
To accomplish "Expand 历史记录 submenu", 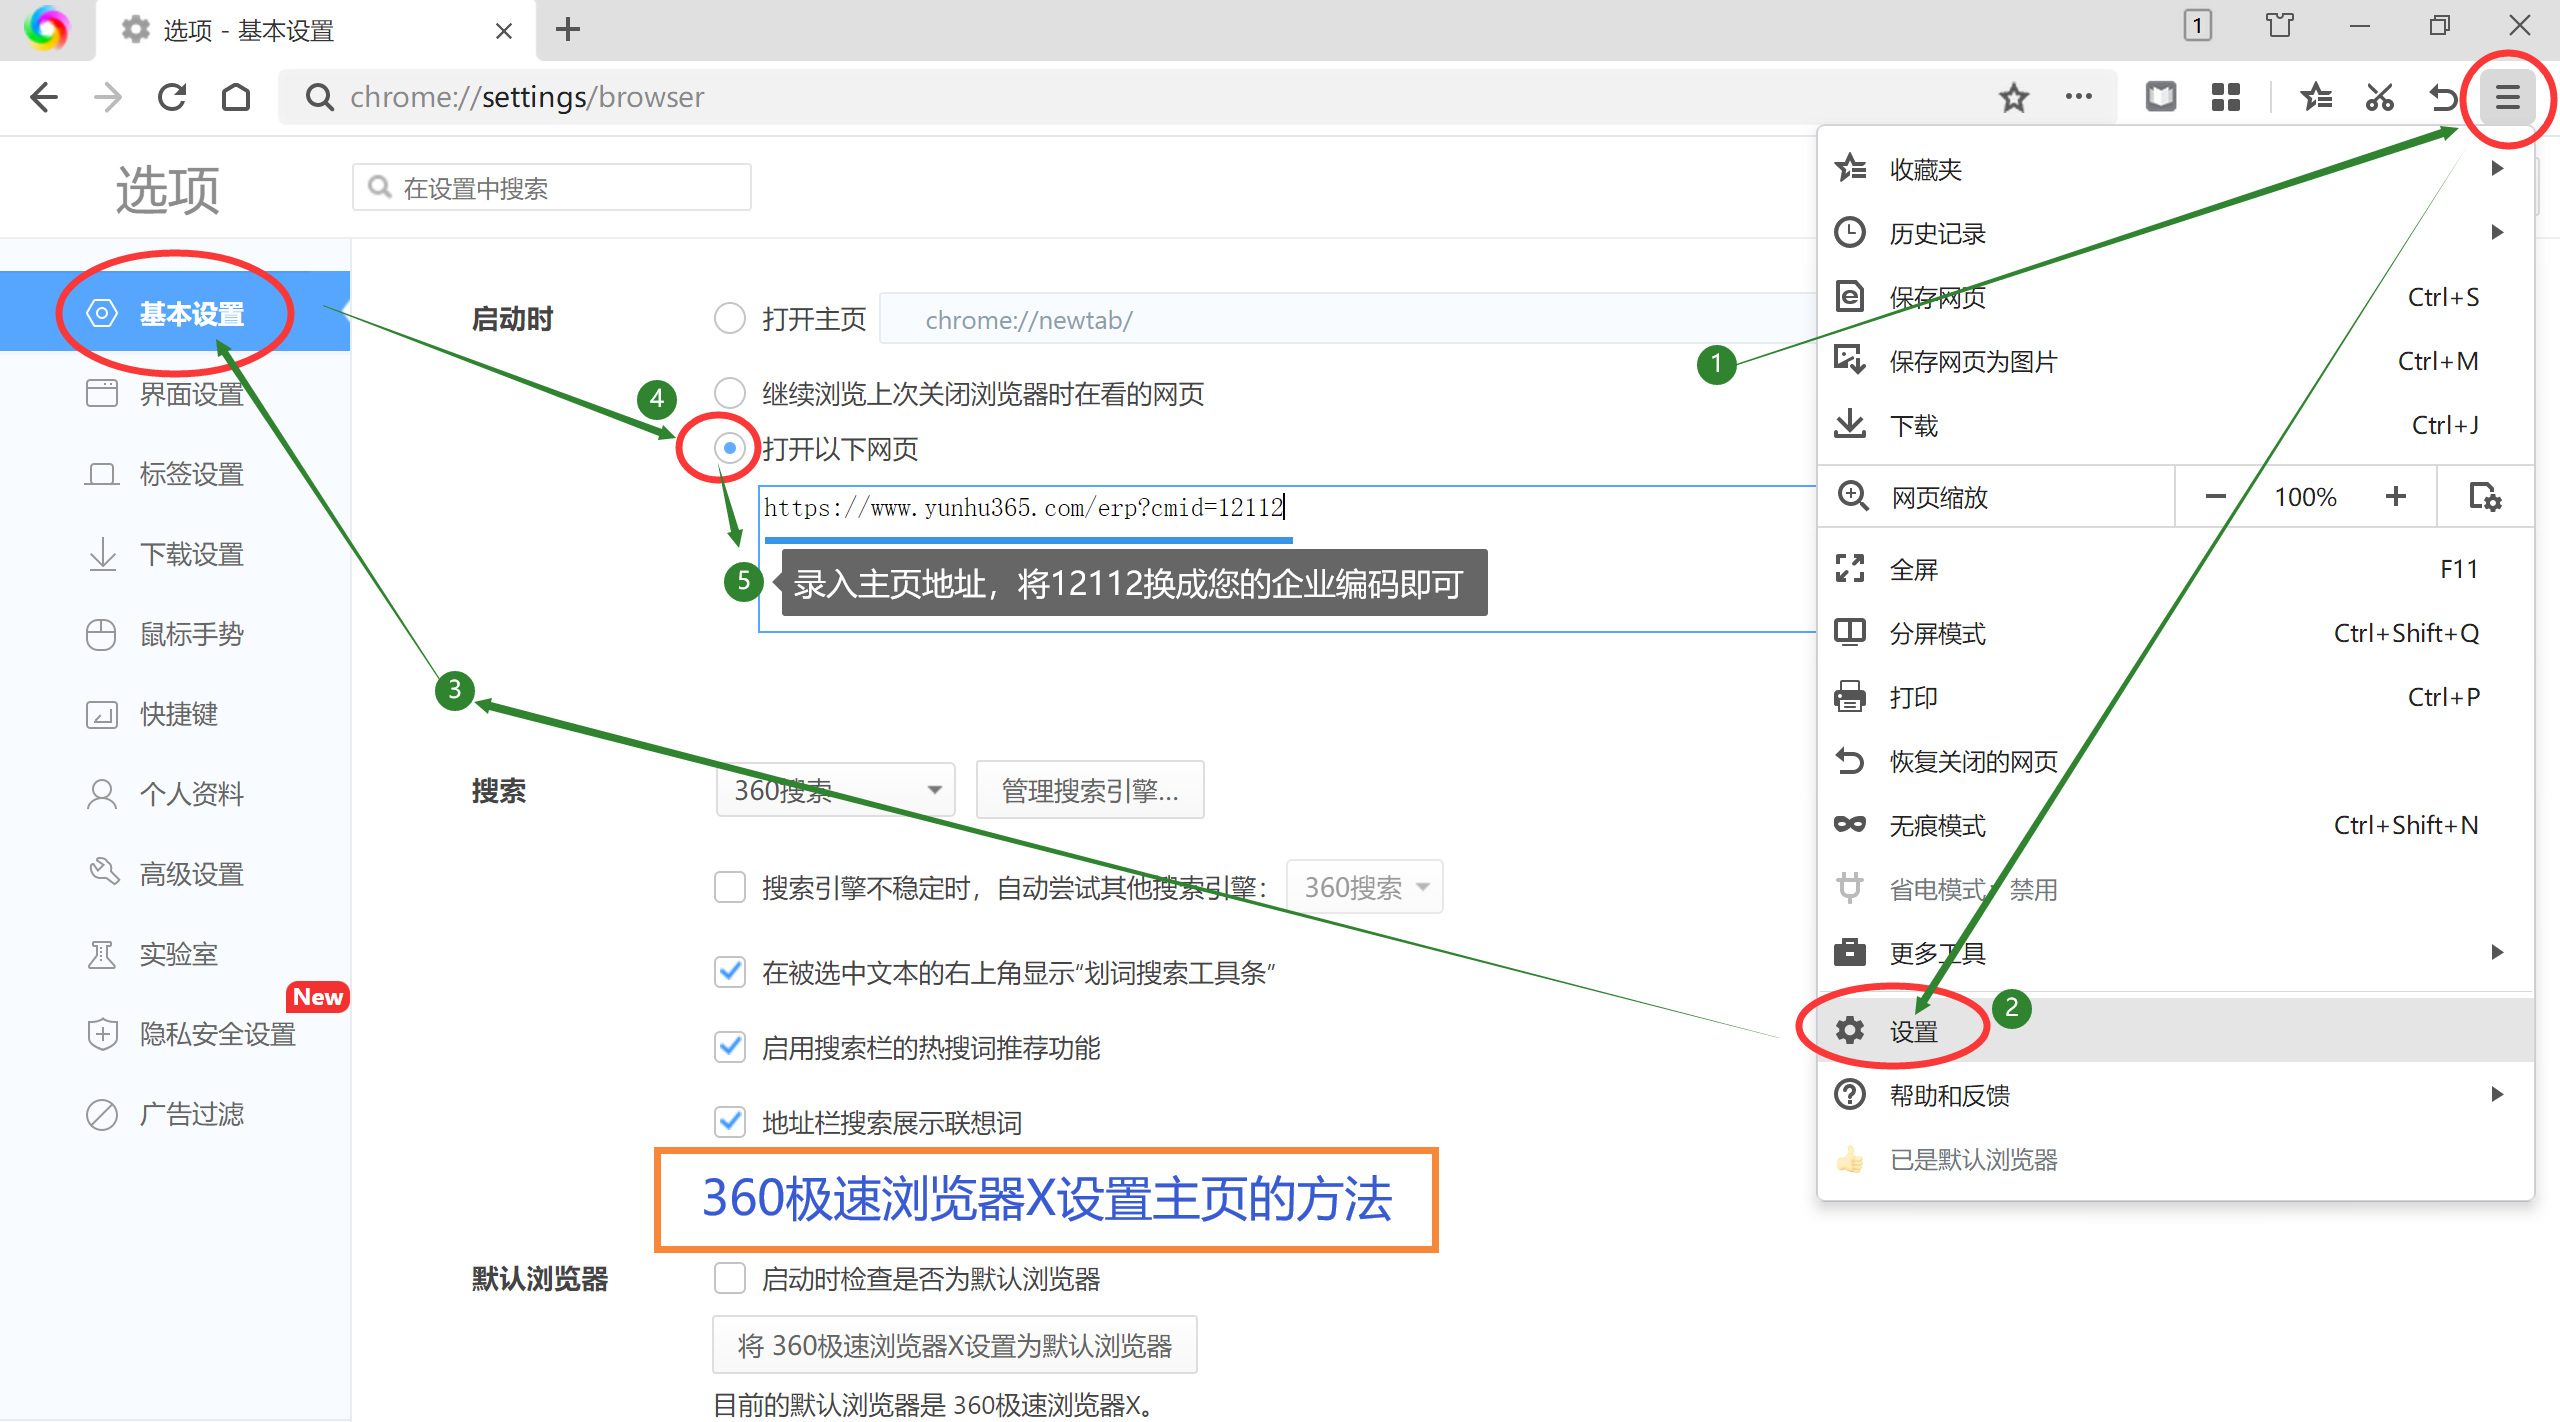I will click(2176, 233).
